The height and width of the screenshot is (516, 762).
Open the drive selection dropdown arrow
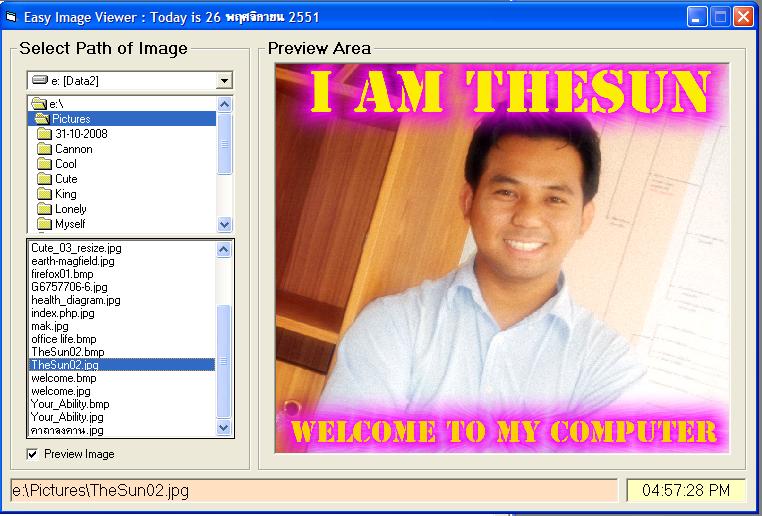click(224, 81)
